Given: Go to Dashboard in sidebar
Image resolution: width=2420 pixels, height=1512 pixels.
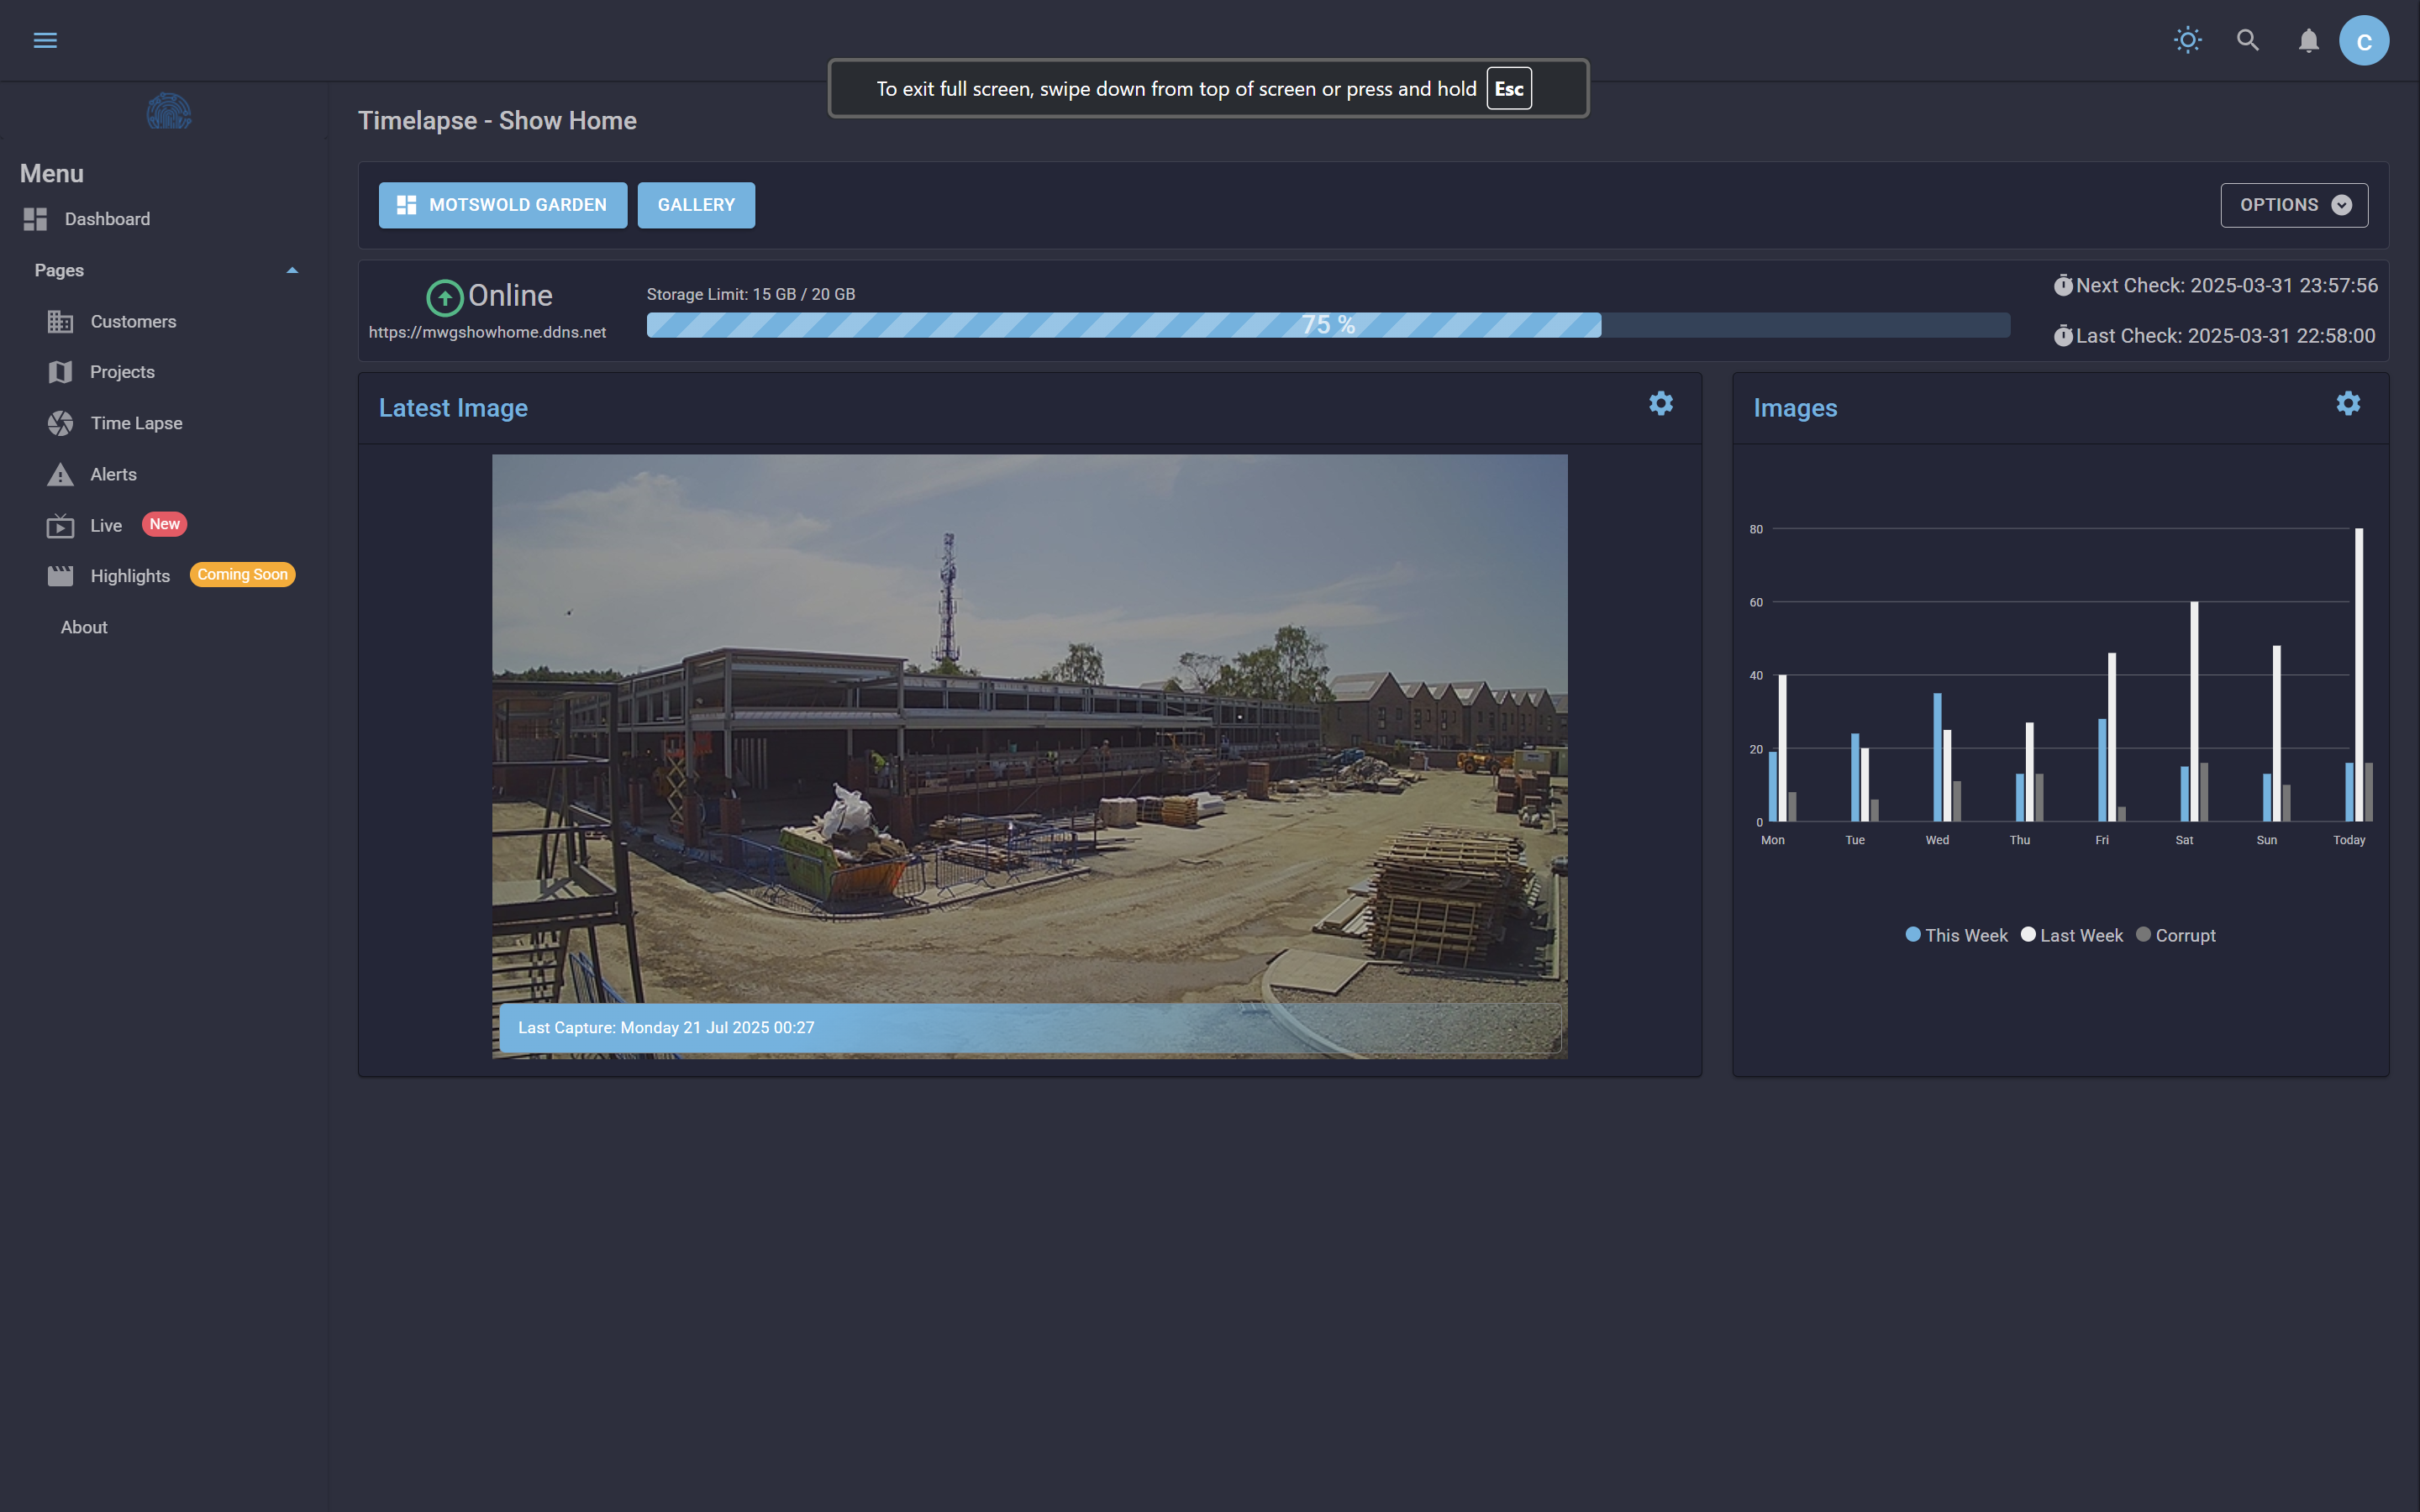Looking at the screenshot, I should click(106, 219).
